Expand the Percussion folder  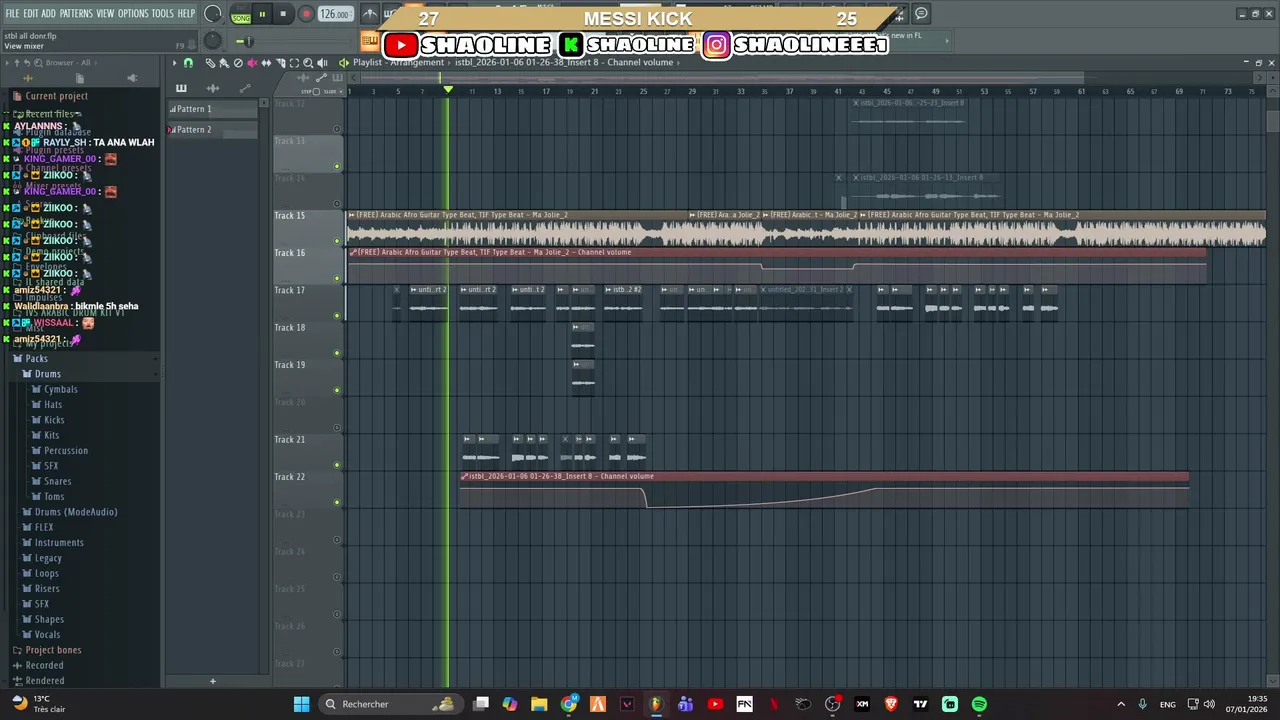coord(66,450)
